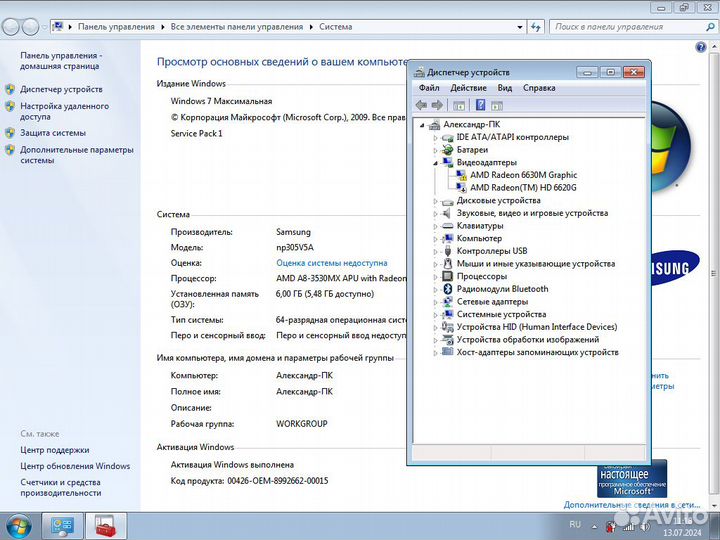The image size is (720, 540).
Task: Open Настройка удаленного доступа link
Action: coord(64,111)
